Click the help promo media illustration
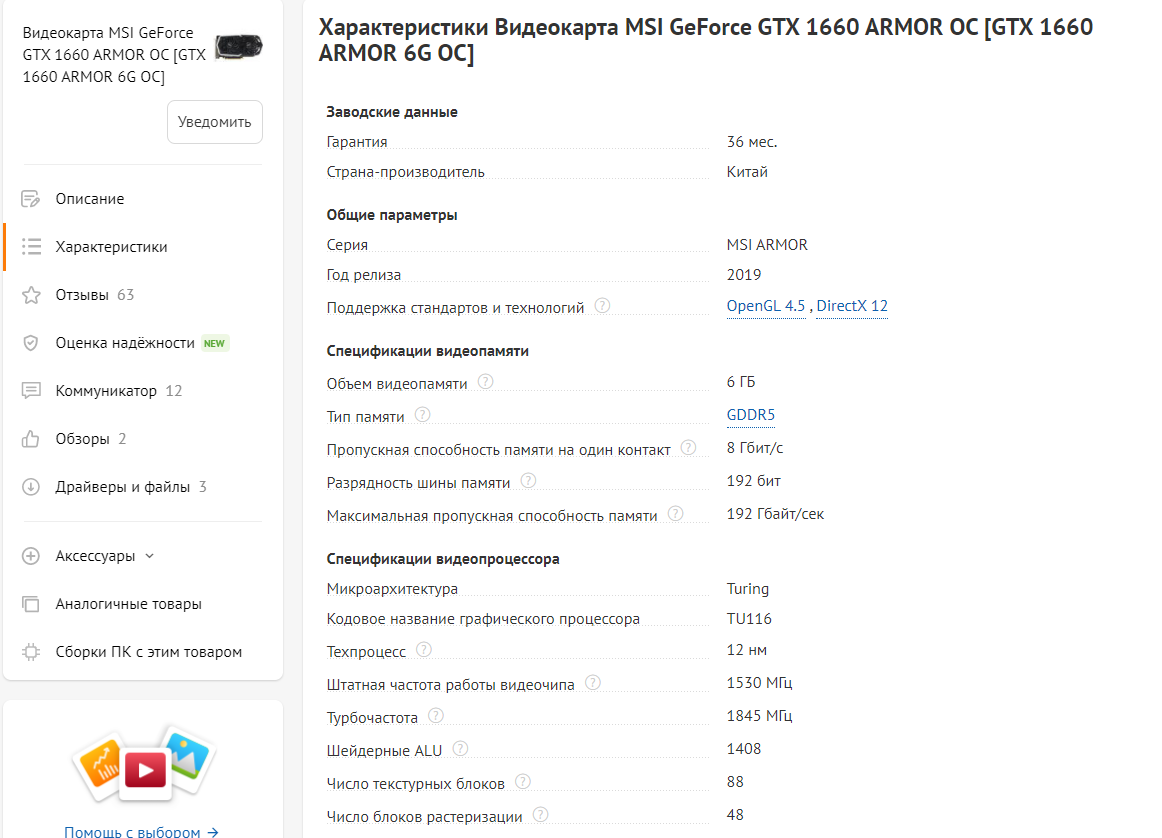The width and height of the screenshot is (1162, 838). pos(145,764)
